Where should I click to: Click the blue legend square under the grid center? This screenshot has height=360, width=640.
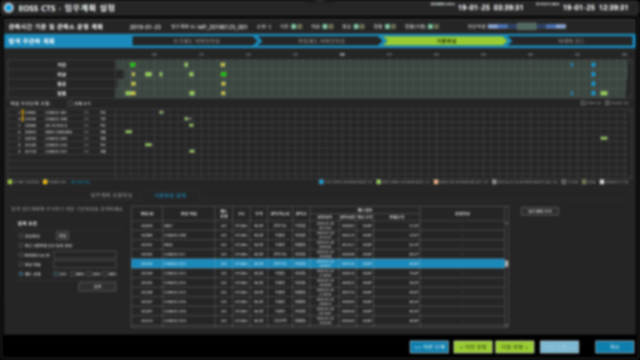pos(321,182)
